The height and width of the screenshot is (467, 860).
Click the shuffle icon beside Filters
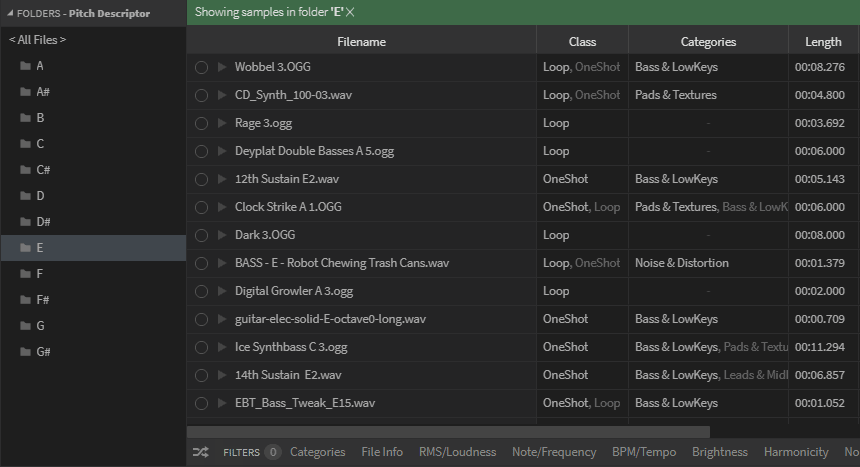pyautogui.click(x=200, y=452)
